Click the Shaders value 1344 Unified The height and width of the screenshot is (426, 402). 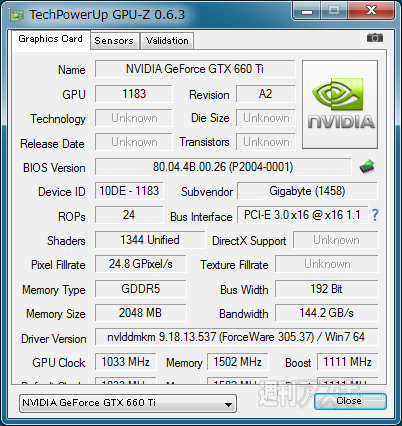click(x=150, y=240)
